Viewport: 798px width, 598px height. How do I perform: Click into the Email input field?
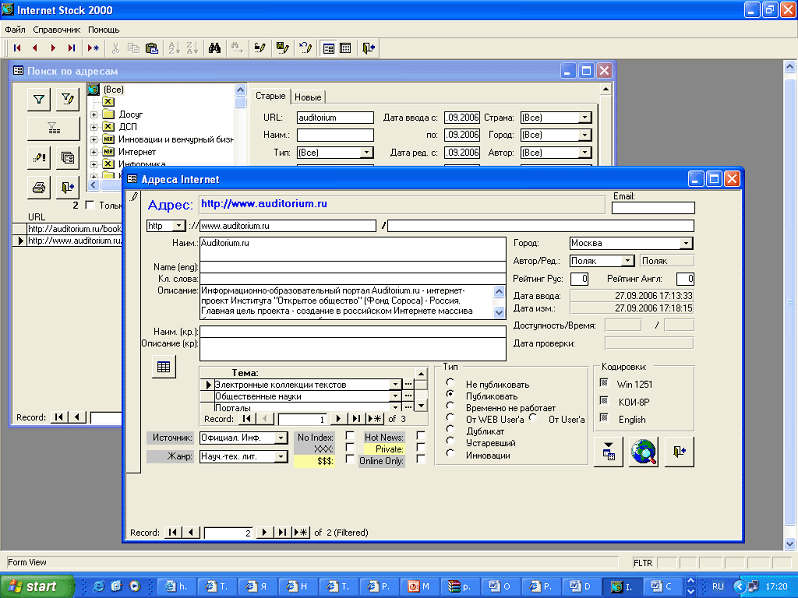coord(652,208)
